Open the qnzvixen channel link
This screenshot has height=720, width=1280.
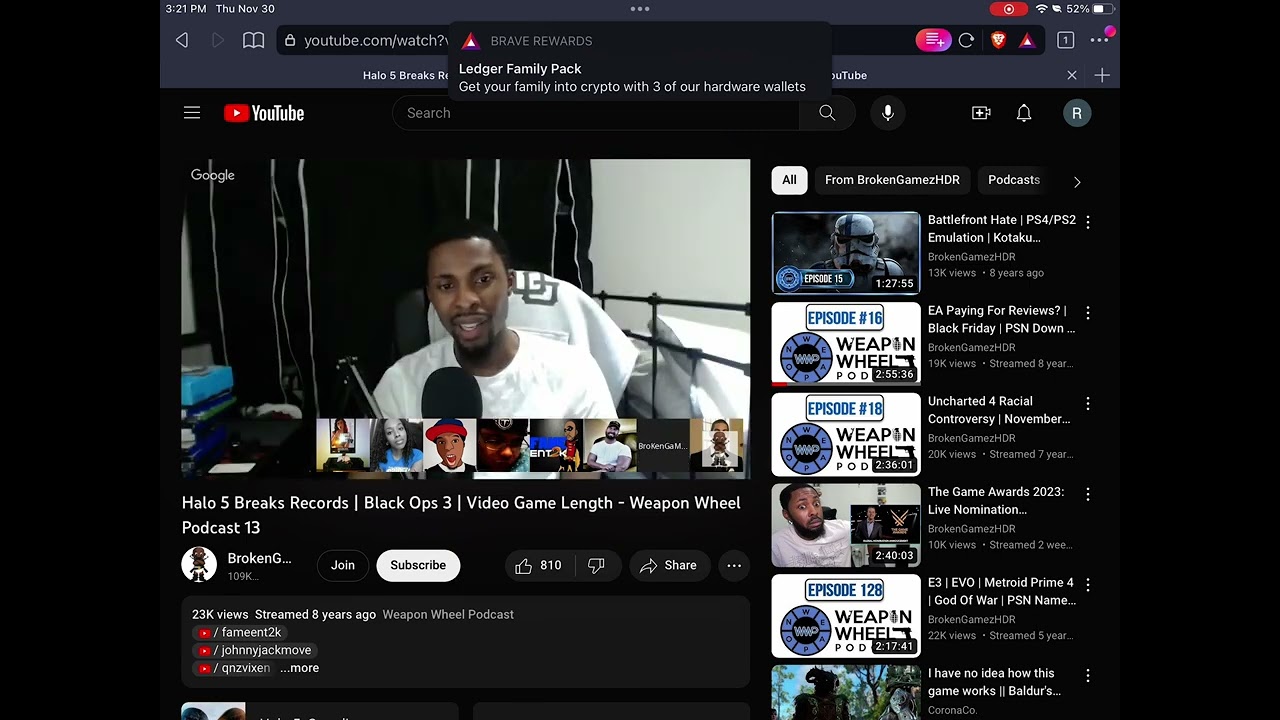point(234,668)
